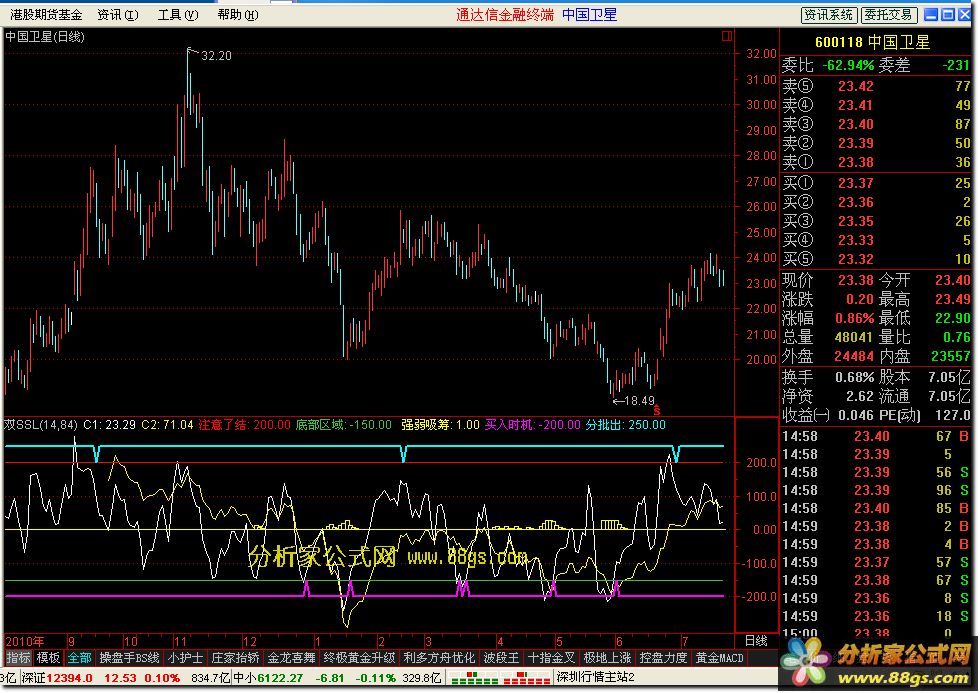The height and width of the screenshot is (693, 980).
Task: Click the 资讯系统 button
Action: coord(829,14)
